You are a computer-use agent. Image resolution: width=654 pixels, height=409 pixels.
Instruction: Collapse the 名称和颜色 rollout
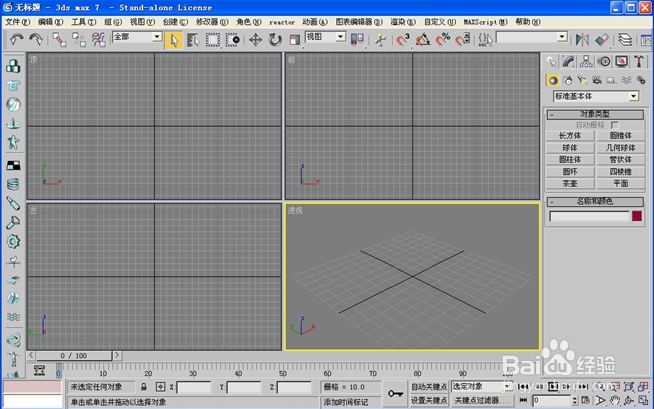click(x=595, y=201)
